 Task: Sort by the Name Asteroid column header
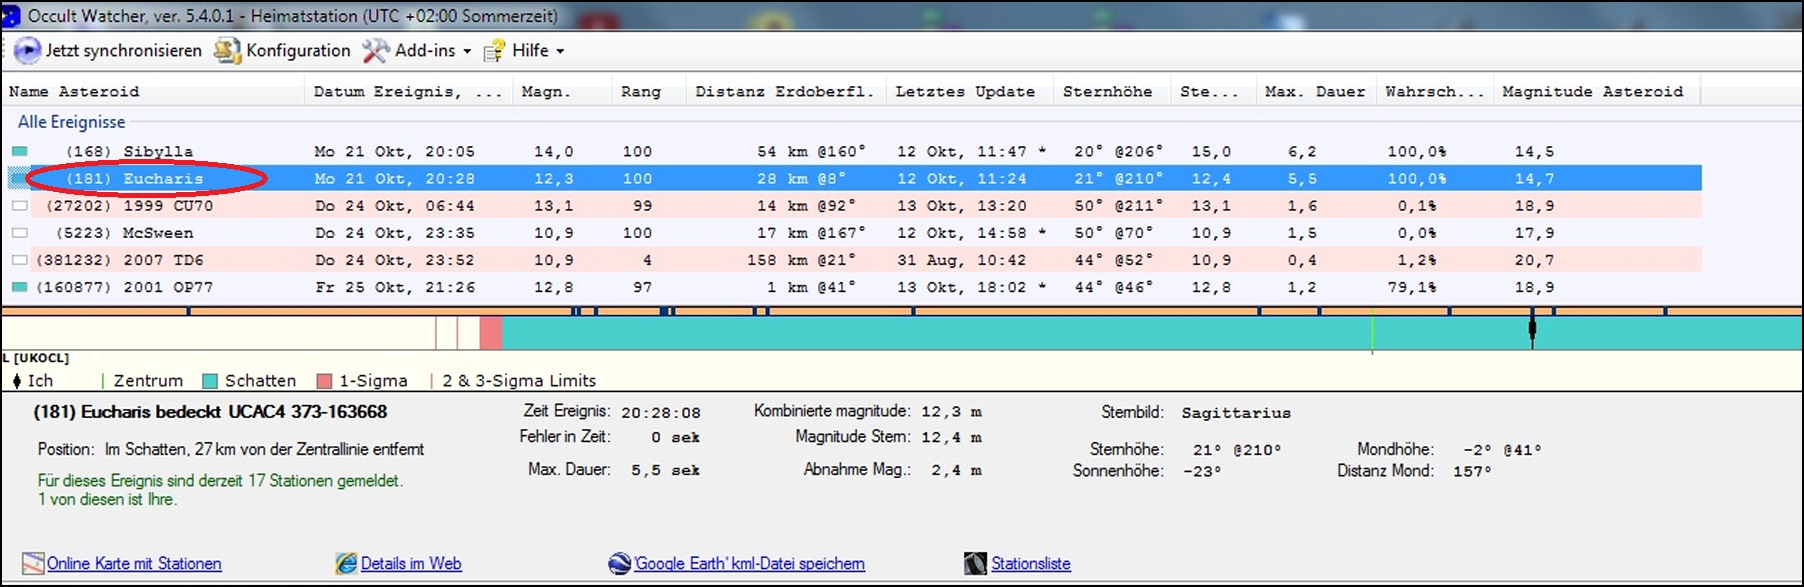coord(74,91)
